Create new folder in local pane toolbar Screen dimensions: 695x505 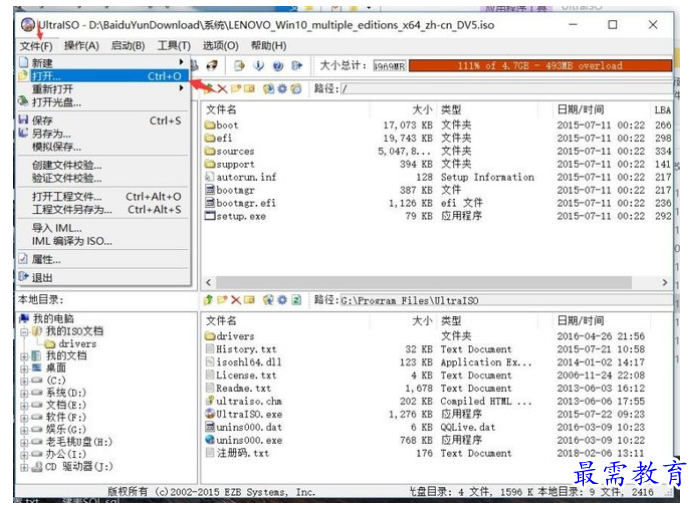[222, 300]
